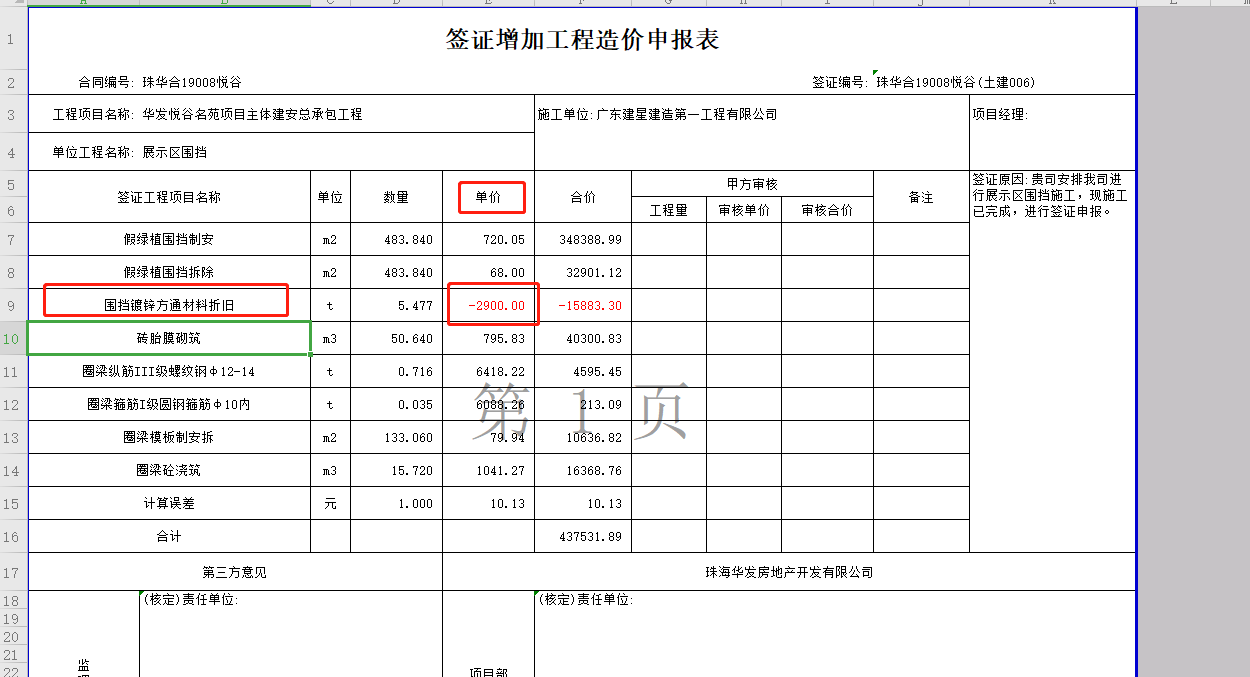Select the total 348388.99 cell
Viewport: 1250px width, 677px height.
(x=583, y=239)
